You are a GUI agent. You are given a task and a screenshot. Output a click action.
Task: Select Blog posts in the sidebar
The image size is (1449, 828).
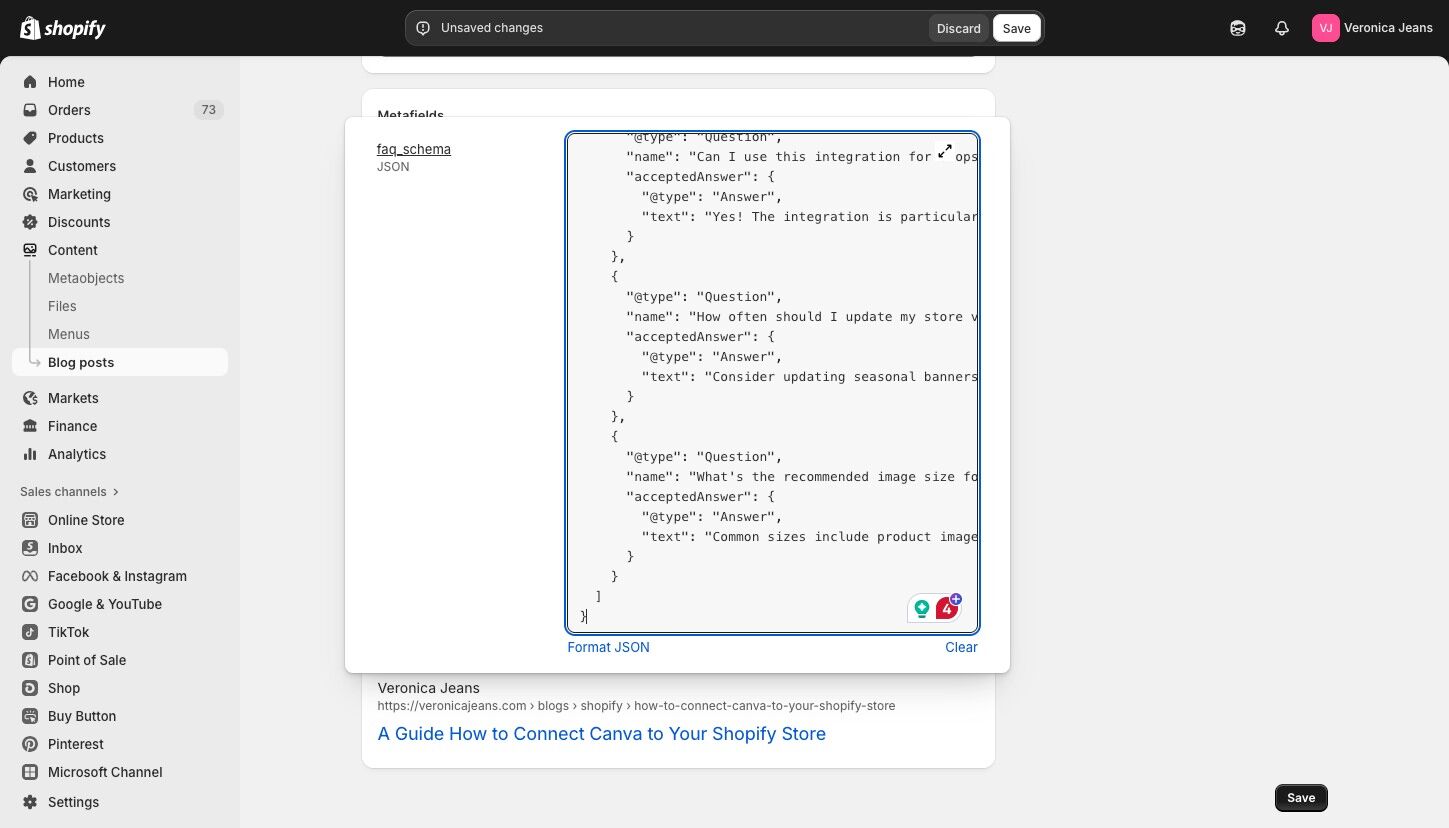pyautogui.click(x=120, y=362)
